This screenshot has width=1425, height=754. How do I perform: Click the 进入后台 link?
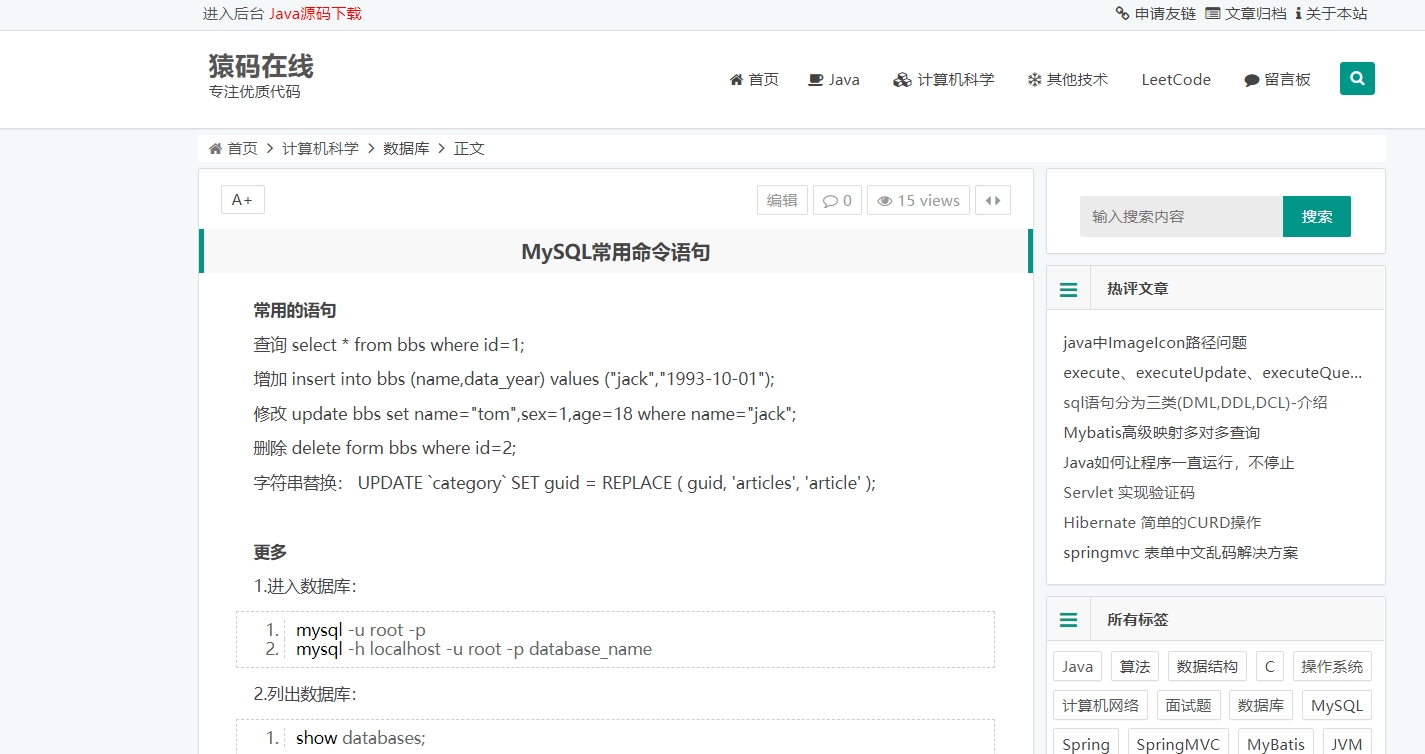pos(233,14)
